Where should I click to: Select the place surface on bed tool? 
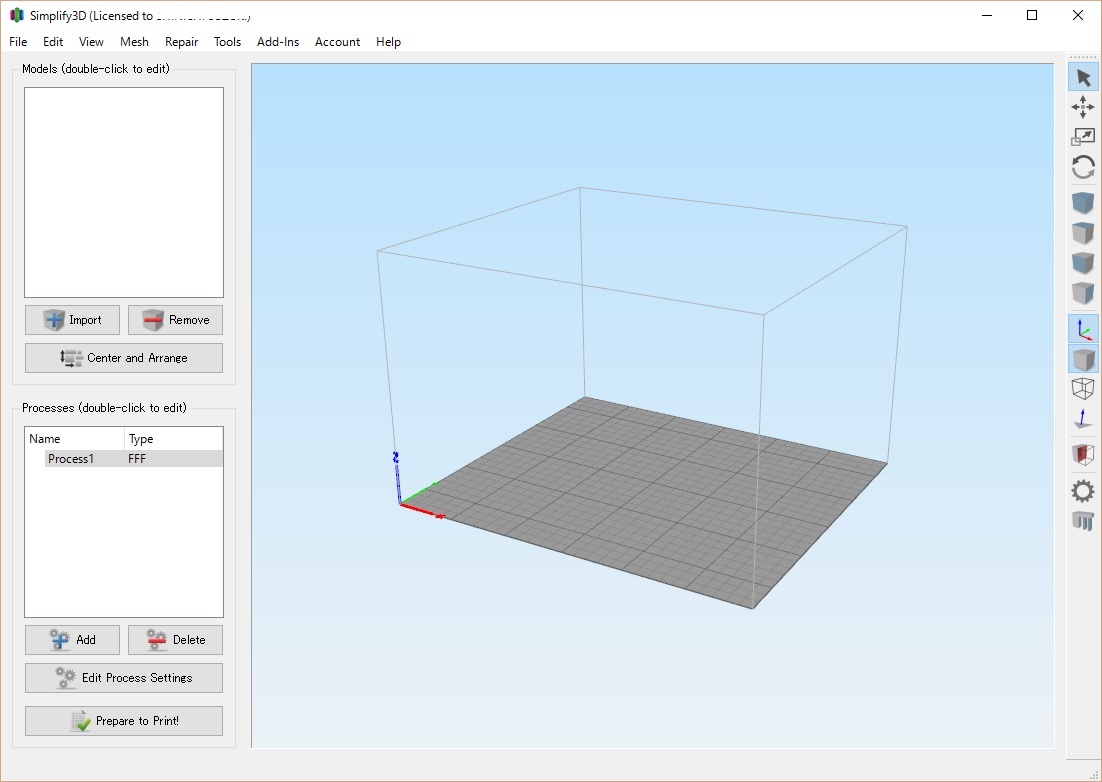pos(1083,418)
